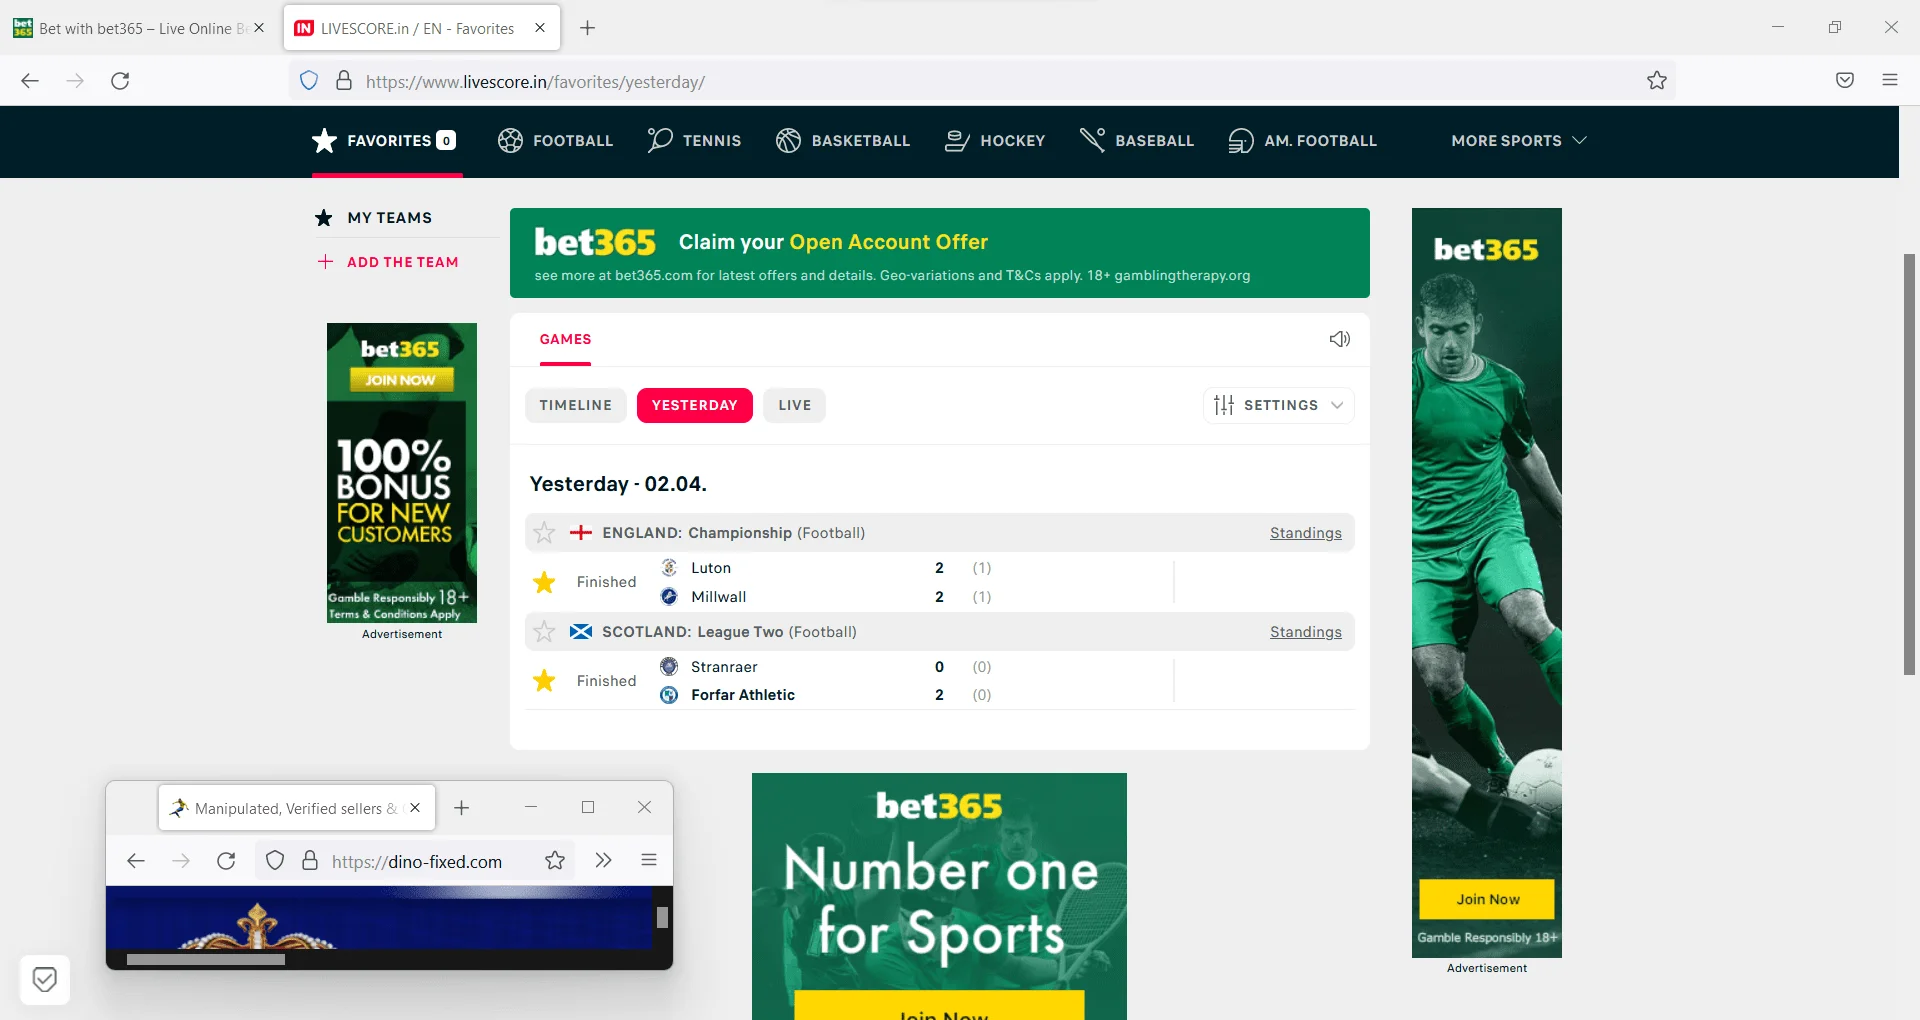
Task: Click the bet365 Open Account Offer banner
Action: tap(939, 253)
